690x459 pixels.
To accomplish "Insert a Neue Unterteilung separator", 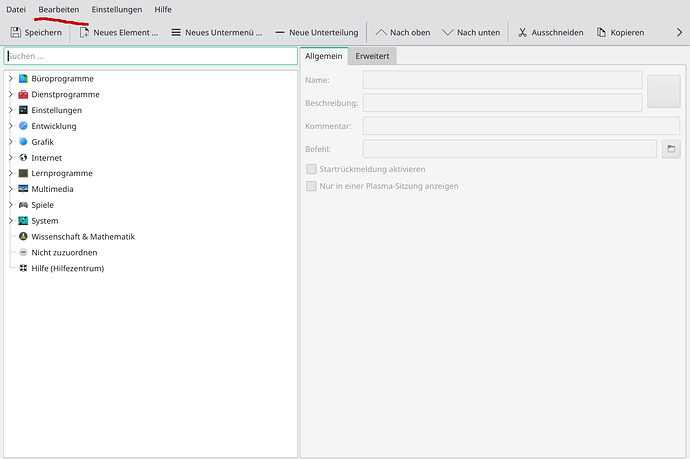I will (280, 33).
